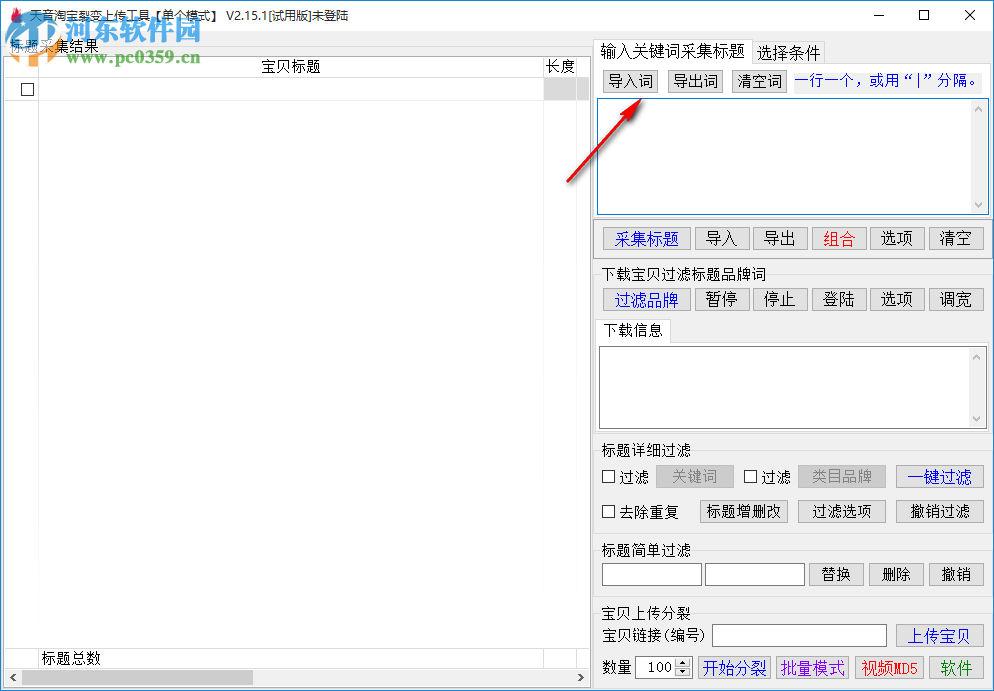
Task: Click the 过滤选项 button
Action: tap(842, 512)
